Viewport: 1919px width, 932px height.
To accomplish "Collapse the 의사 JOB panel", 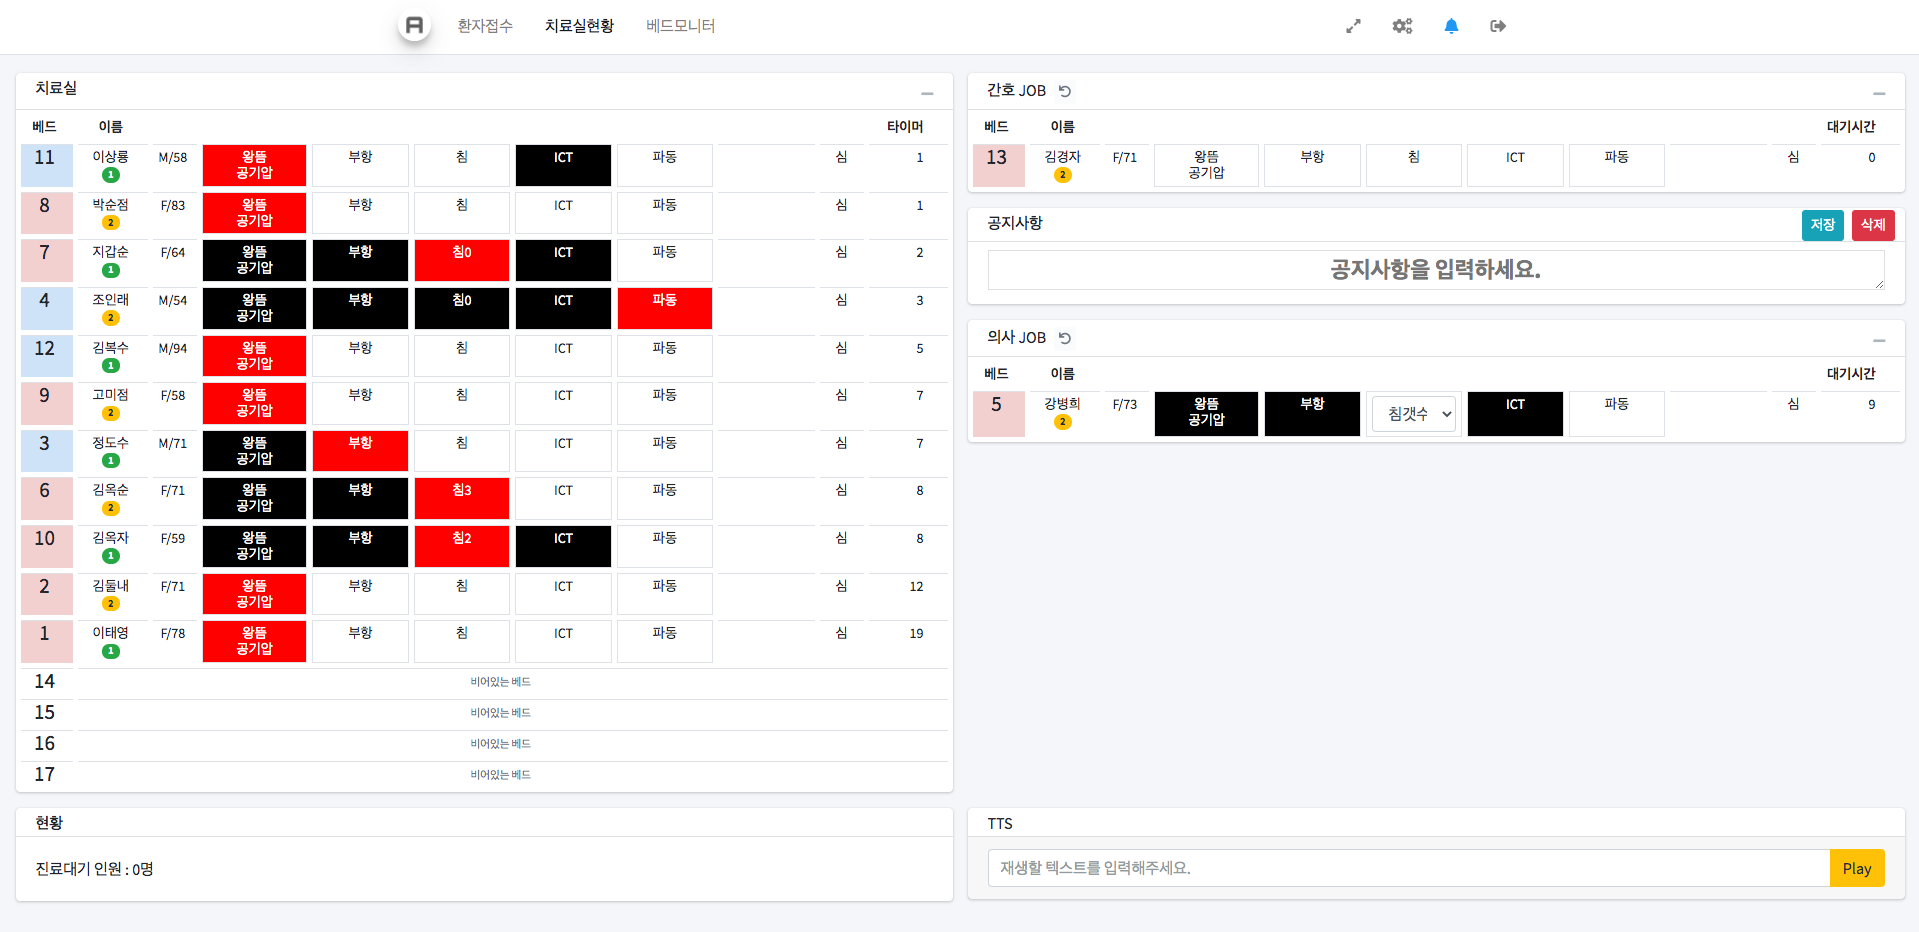I will coord(1879,341).
